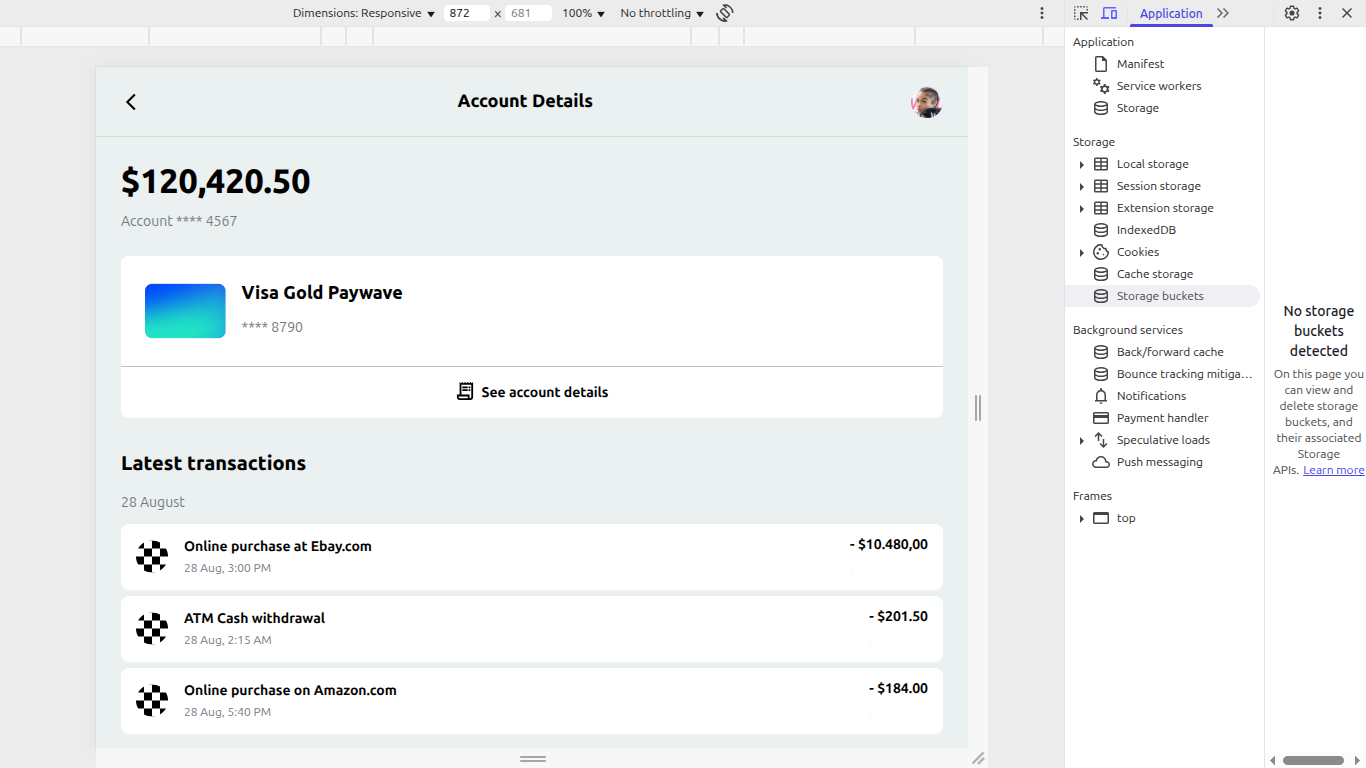
Task: Expand the top frame tree arrow
Action: tap(1081, 519)
